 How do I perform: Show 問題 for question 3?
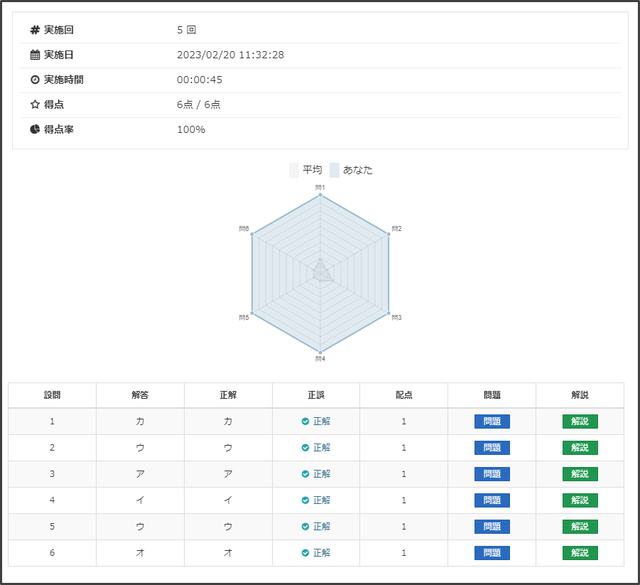491,474
